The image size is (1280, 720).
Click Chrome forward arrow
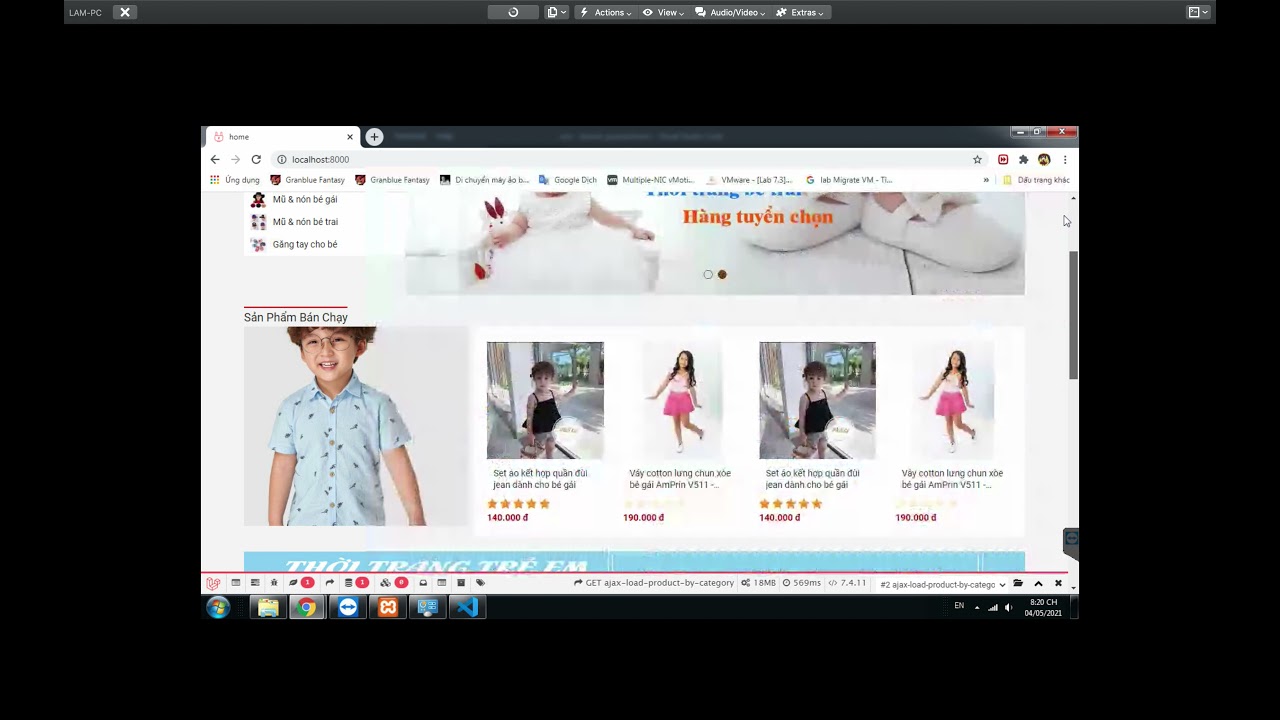click(x=235, y=159)
